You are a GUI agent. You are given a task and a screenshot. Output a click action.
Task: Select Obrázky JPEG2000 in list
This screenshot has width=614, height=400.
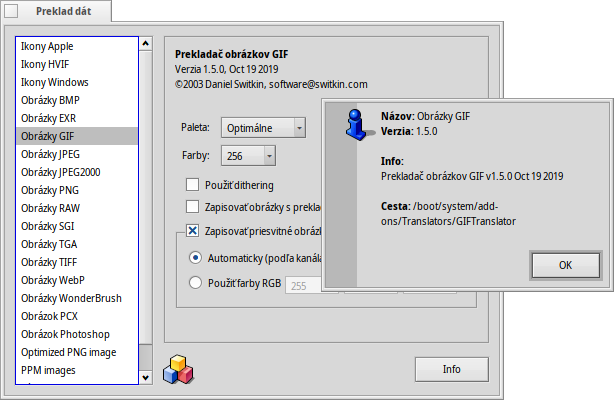60,172
